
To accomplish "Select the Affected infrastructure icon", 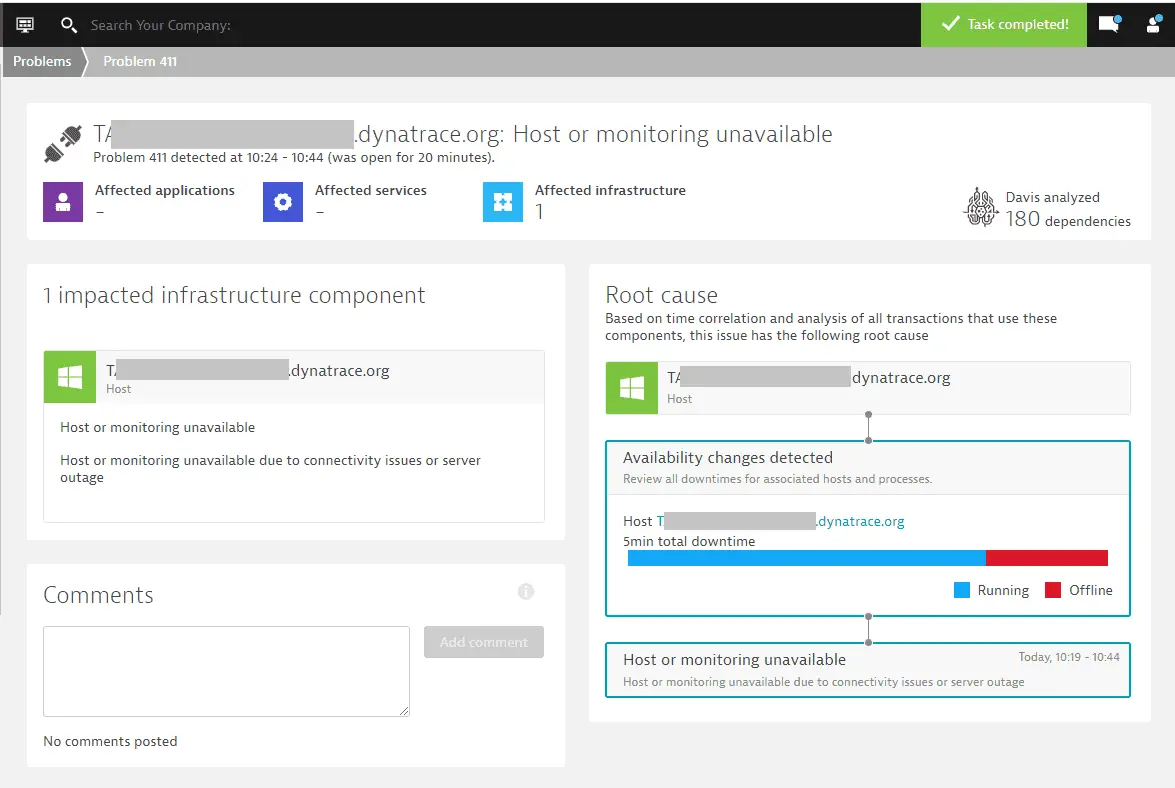I will 503,201.
